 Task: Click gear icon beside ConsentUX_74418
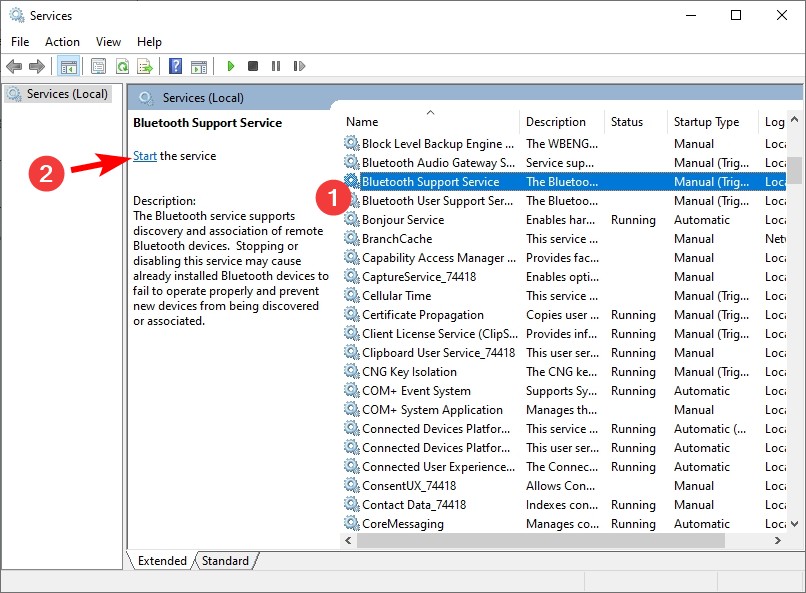[352, 486]
